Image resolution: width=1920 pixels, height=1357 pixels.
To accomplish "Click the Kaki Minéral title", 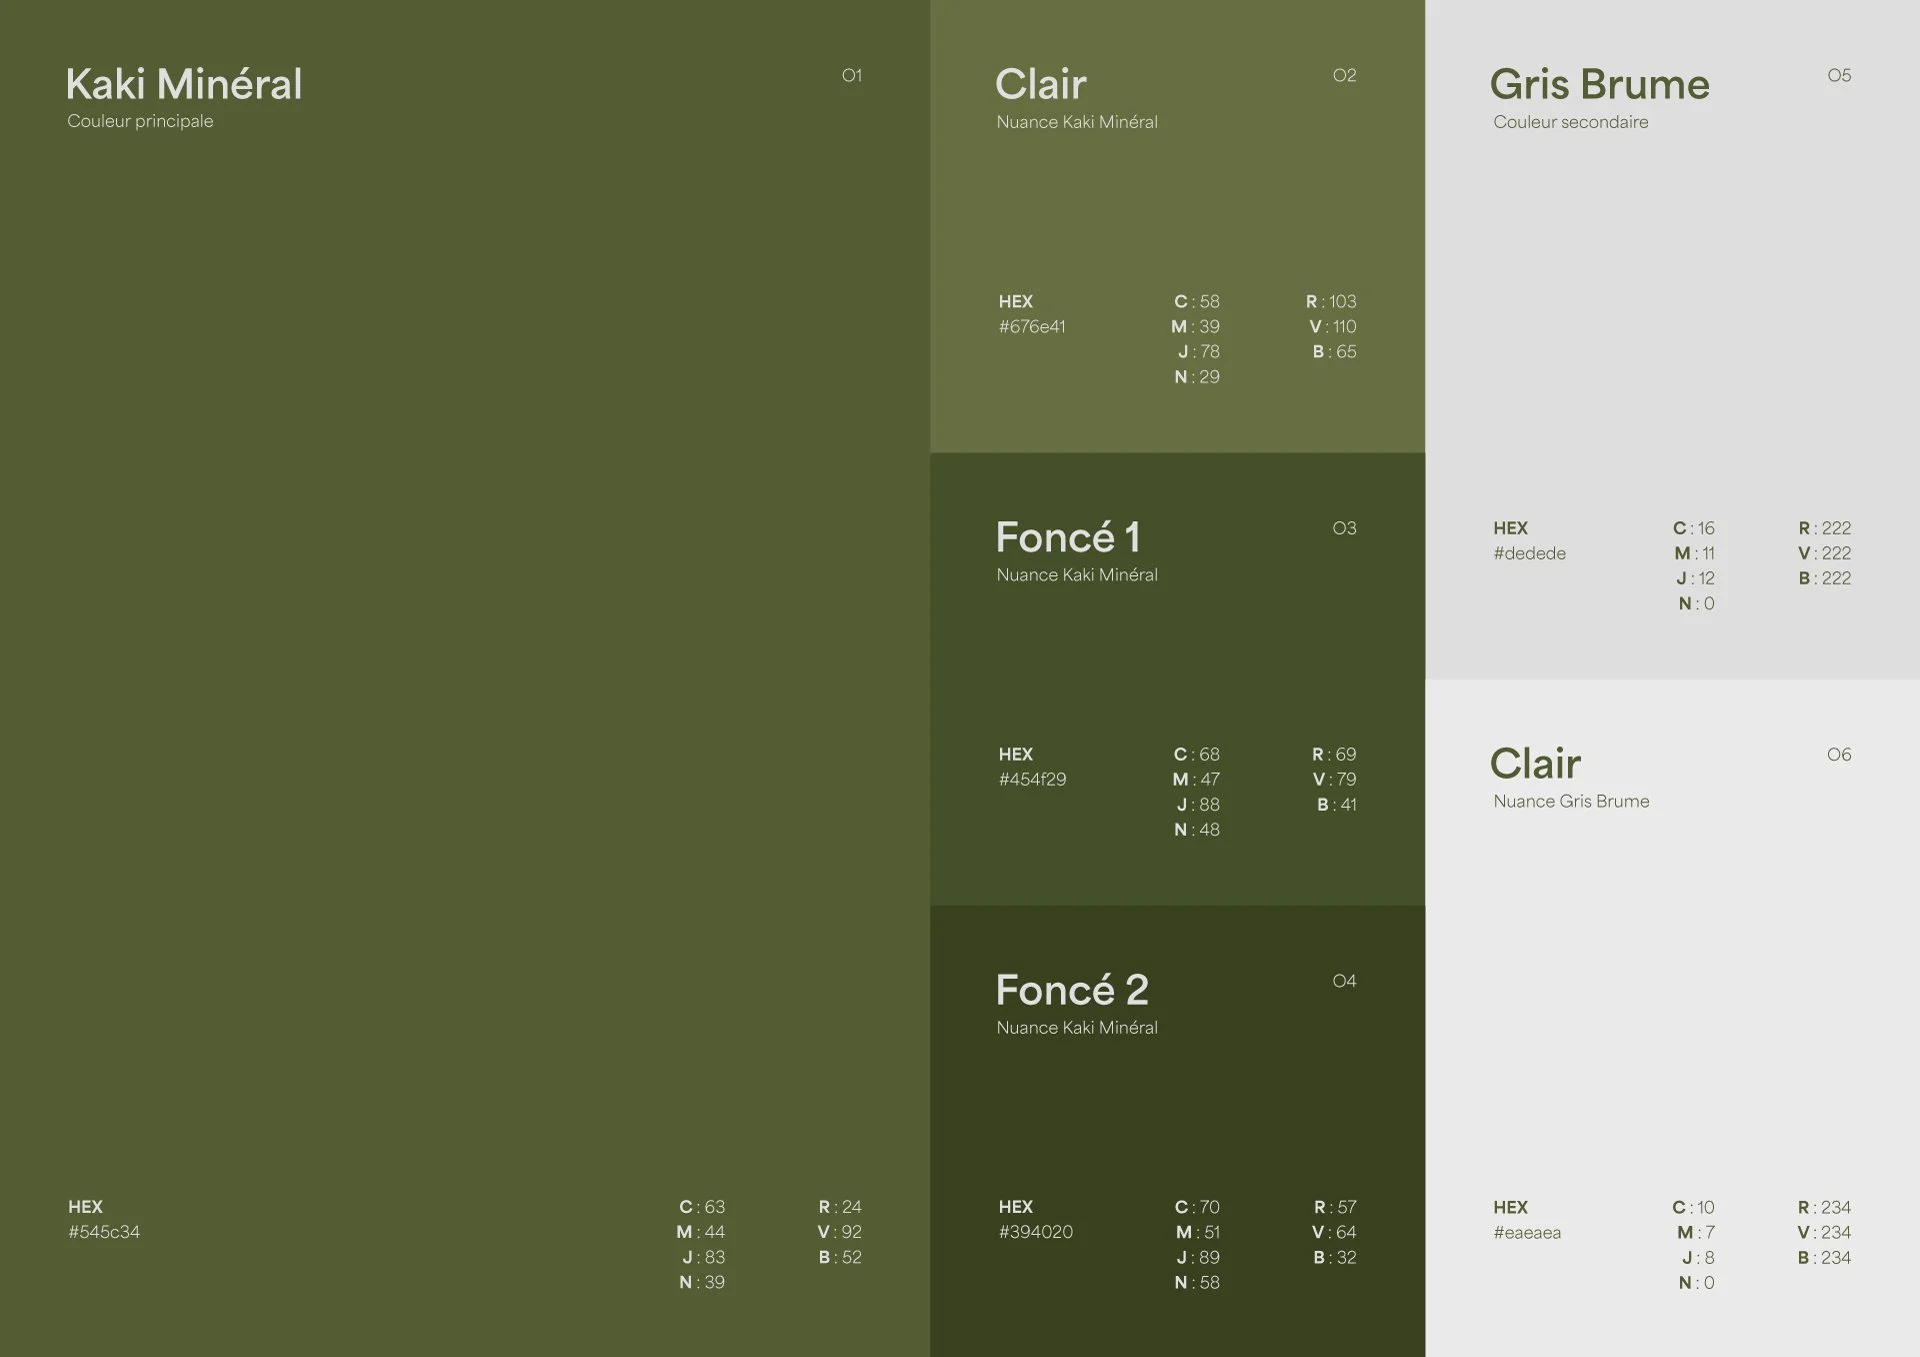I will pos(184,85).
